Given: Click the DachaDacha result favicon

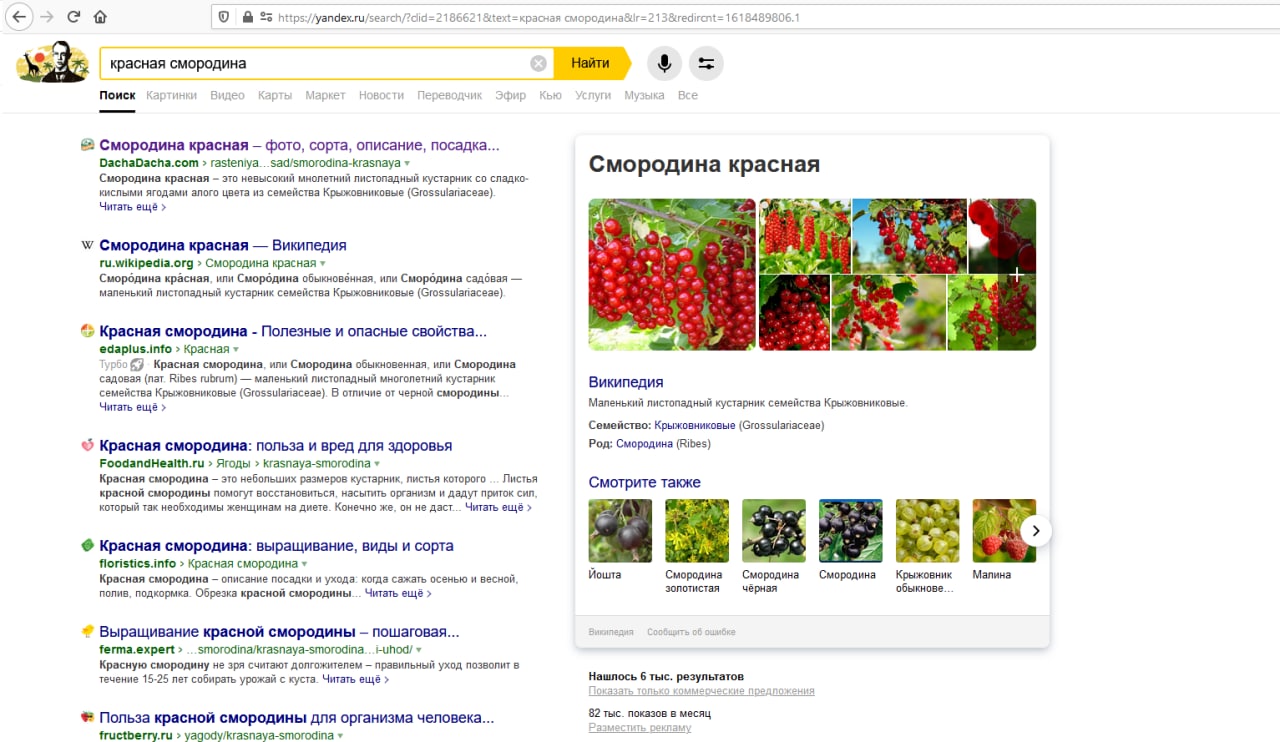Looking at the screenshot, I should [x=88, y=145].
